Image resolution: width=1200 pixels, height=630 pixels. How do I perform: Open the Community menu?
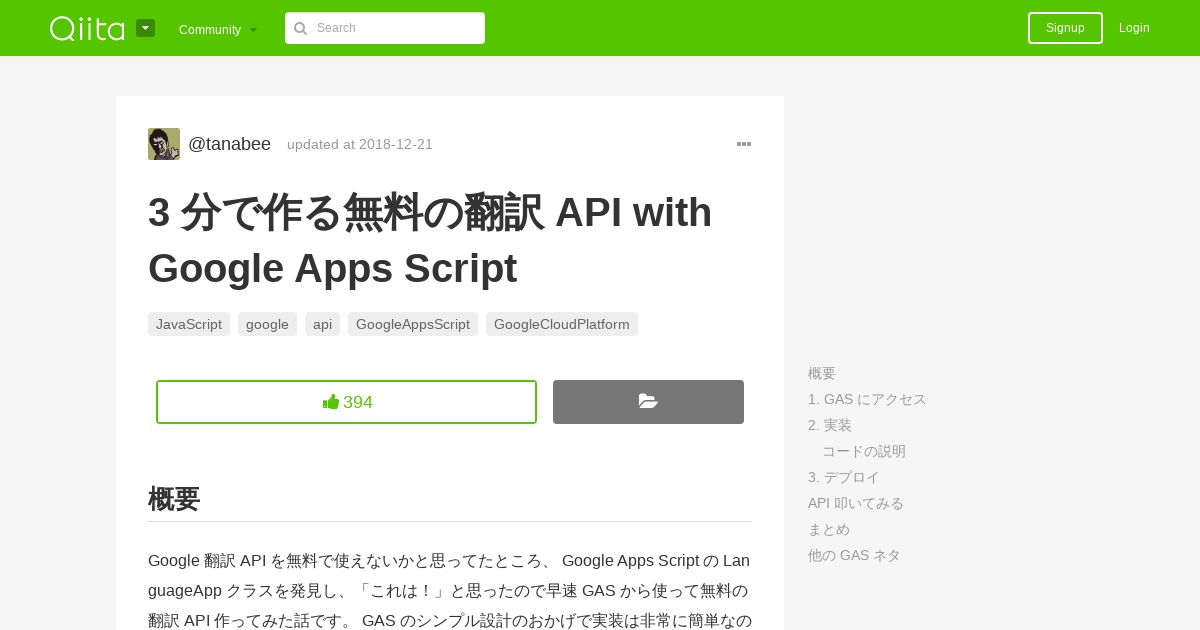[218, 29]
